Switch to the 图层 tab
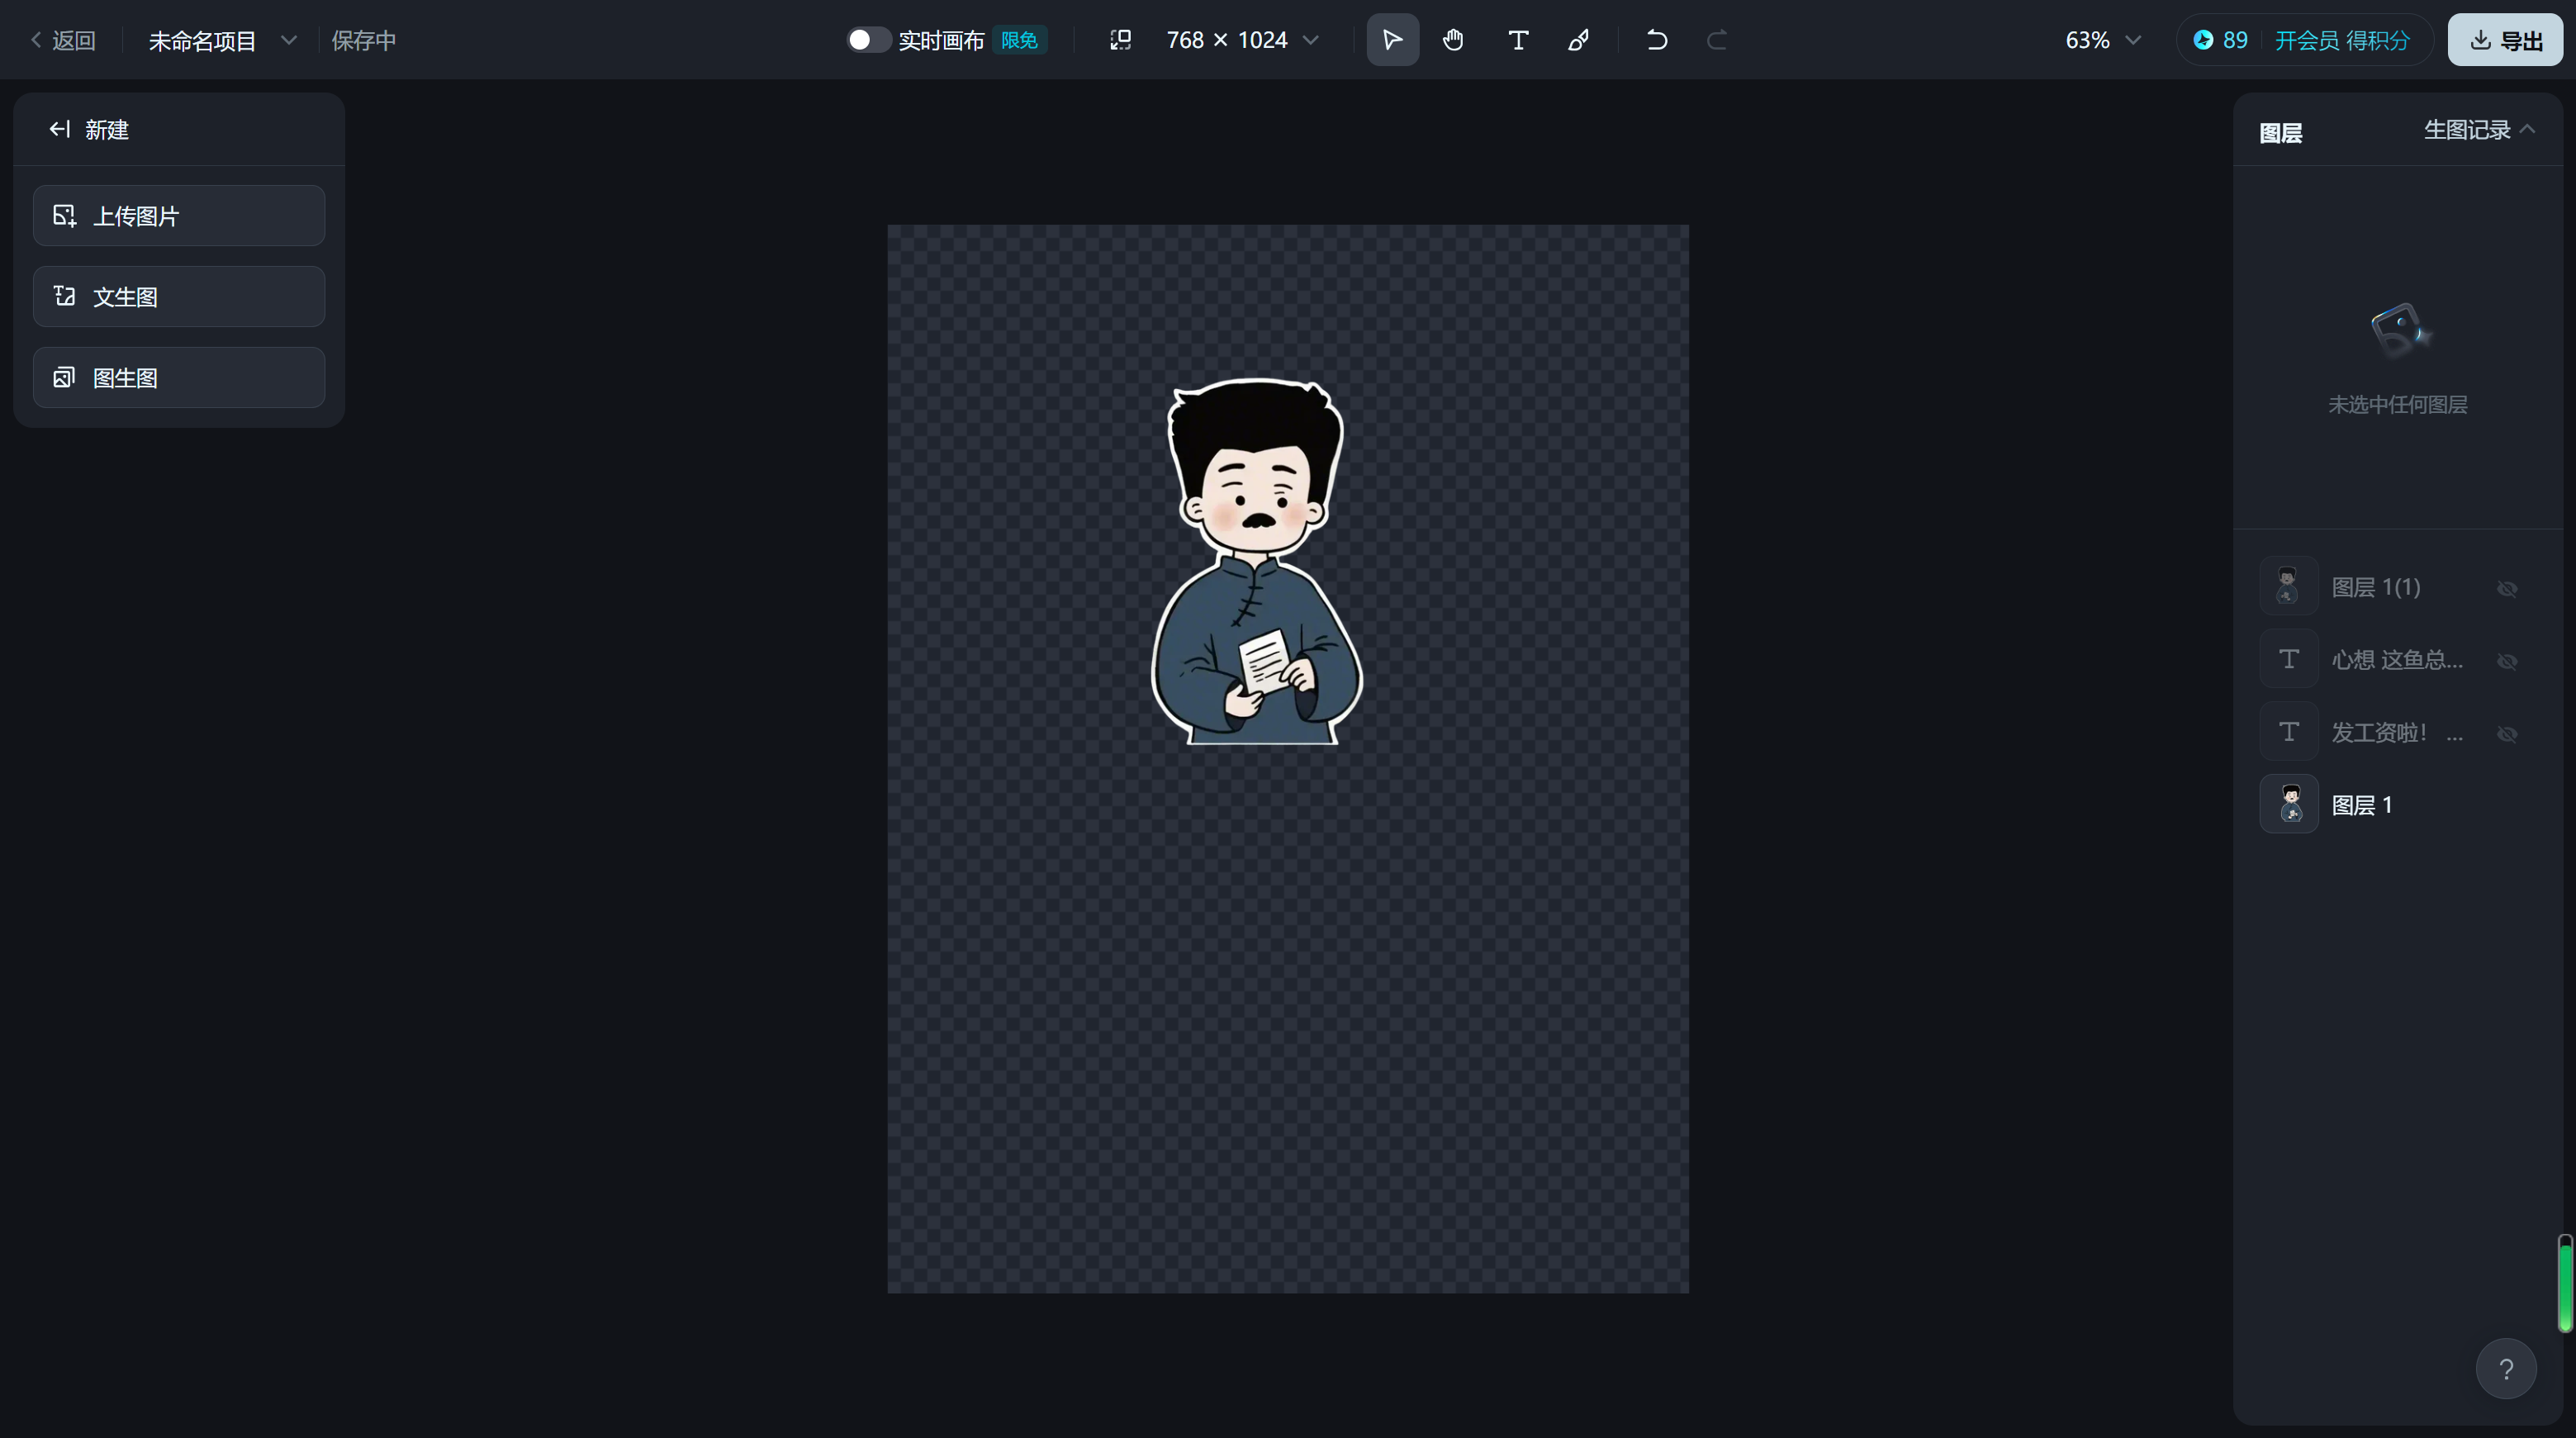Screen dimensions: 2576x1438 tap(2280, 133)
